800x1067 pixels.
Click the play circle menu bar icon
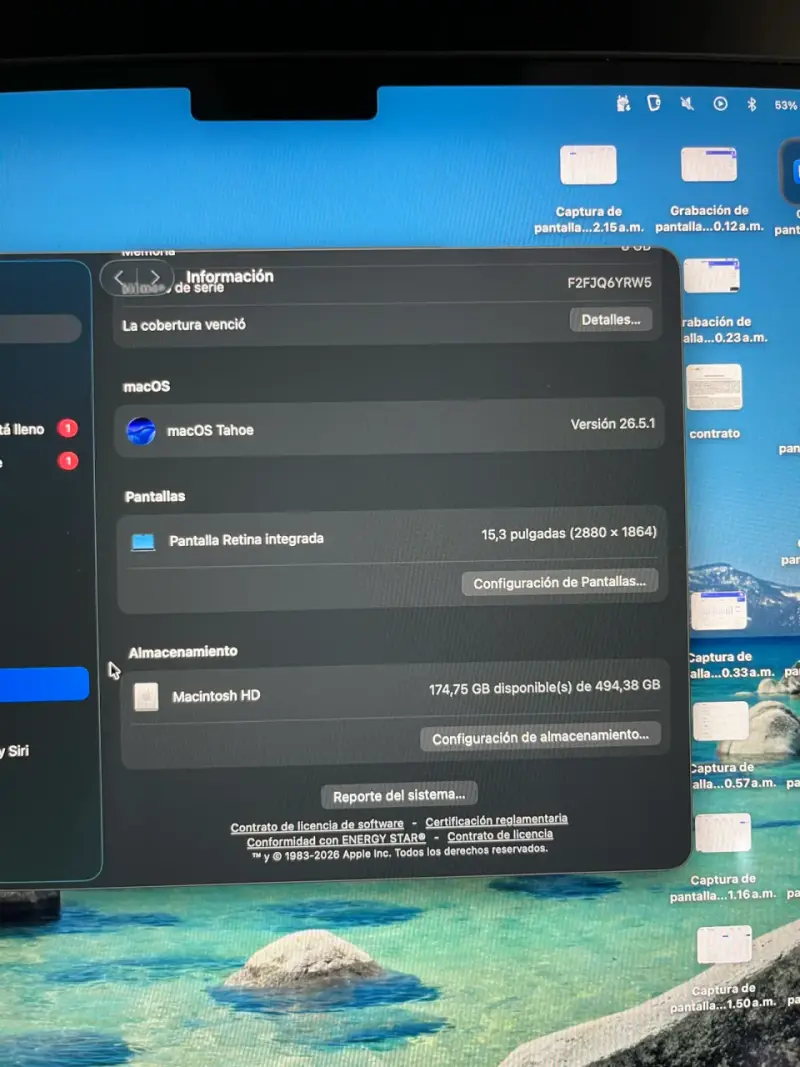point(720,103)
